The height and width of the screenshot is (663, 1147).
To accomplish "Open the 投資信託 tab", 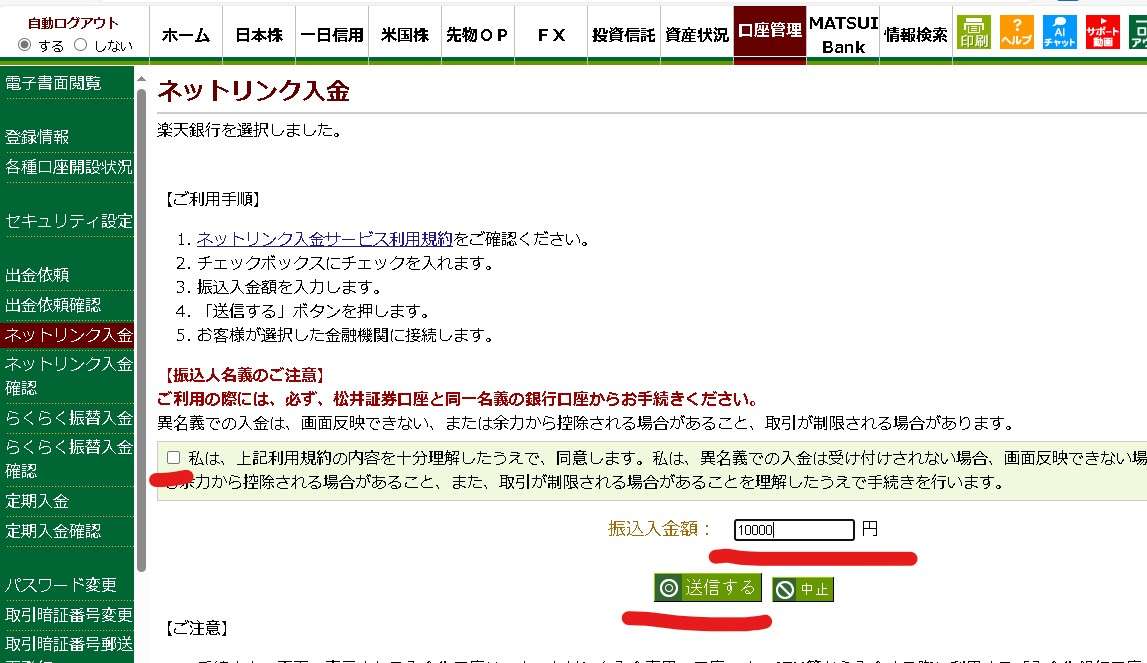I will [x=624, y=34].
